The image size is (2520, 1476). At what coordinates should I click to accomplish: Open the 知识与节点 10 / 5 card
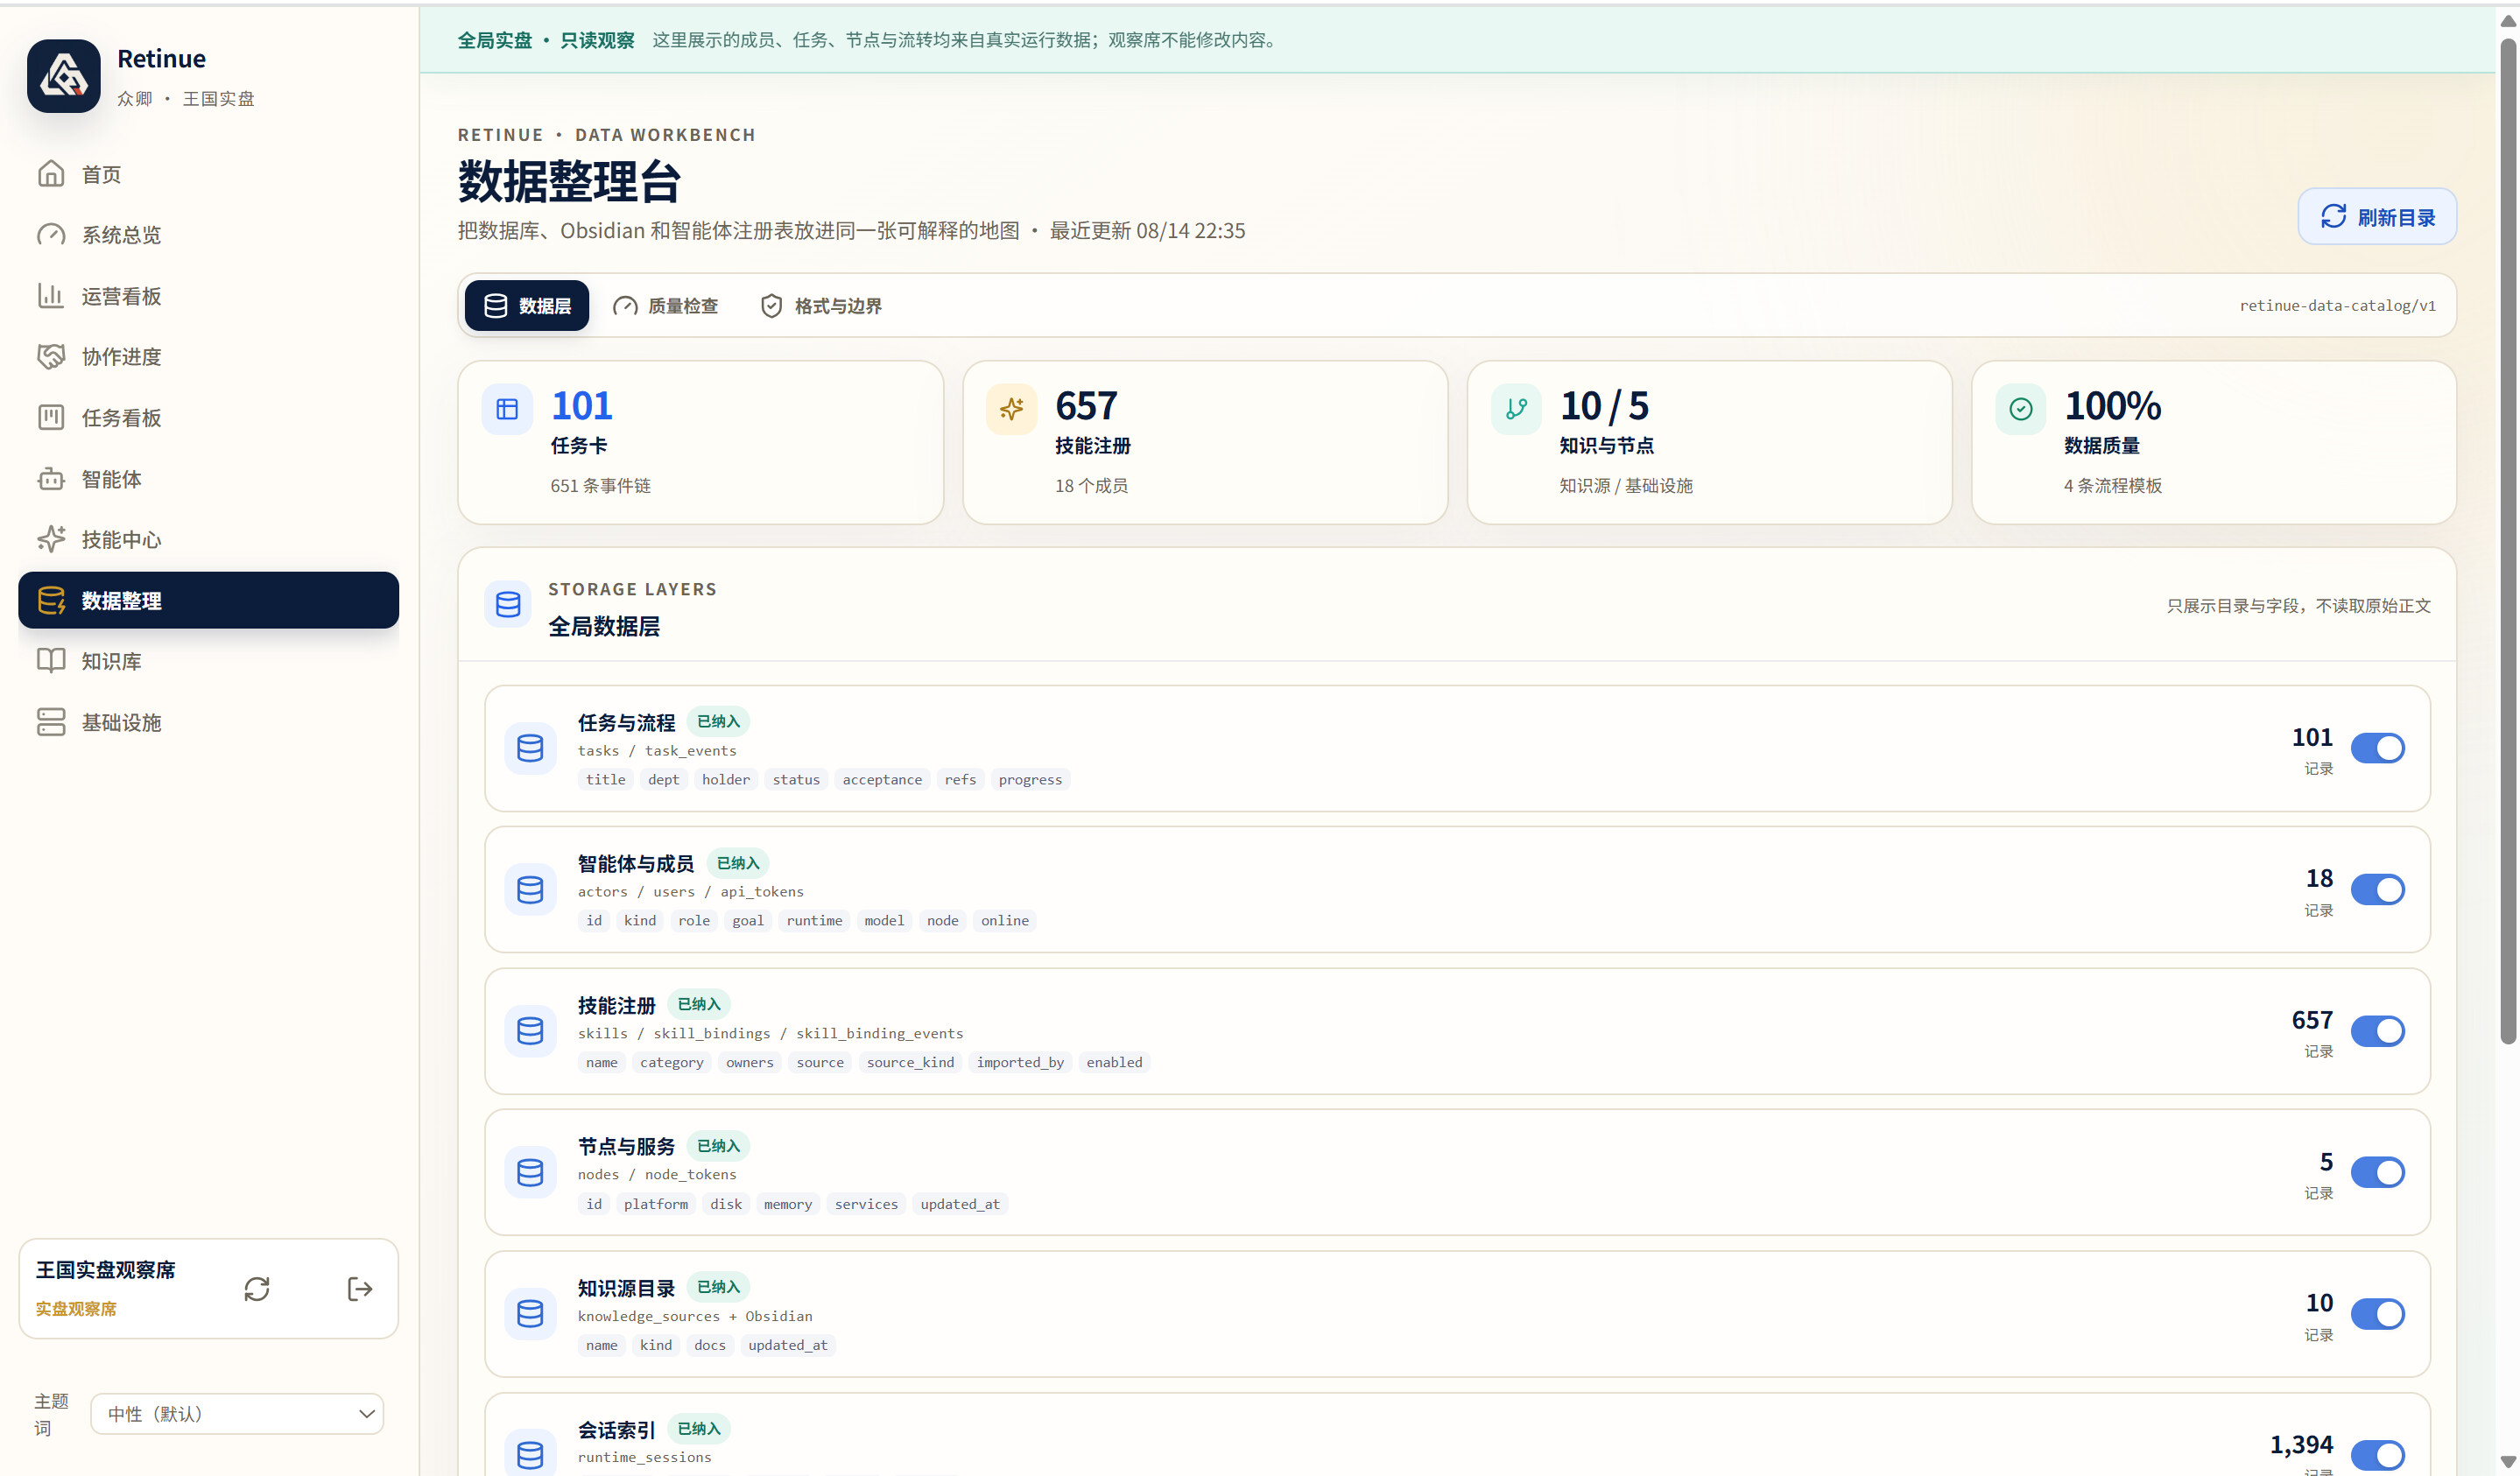click(1709, 442)
